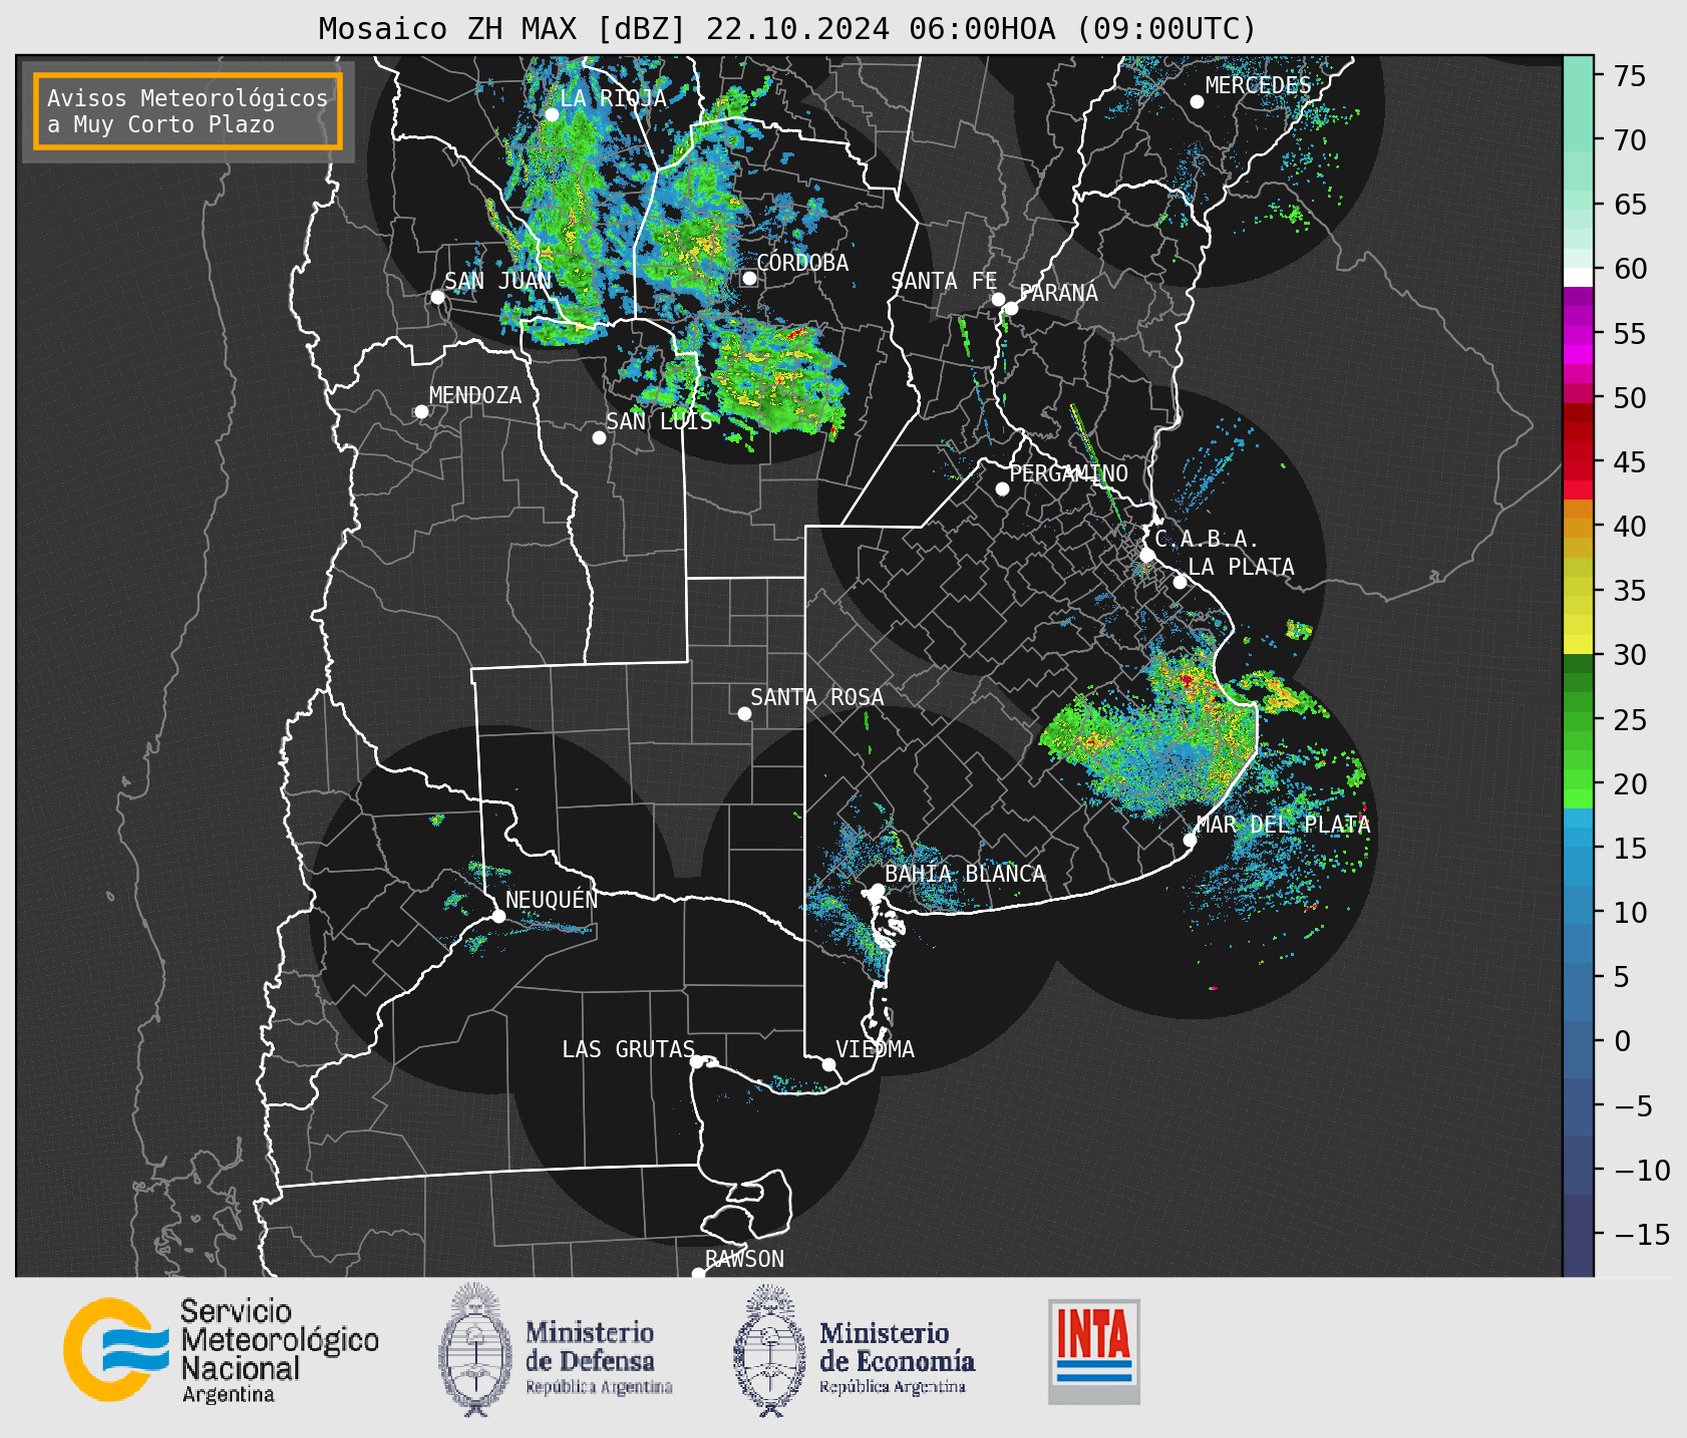1687x1438 pixels.
Task: Click the VIEDMA city marker dot
Action: point(828,1065)
